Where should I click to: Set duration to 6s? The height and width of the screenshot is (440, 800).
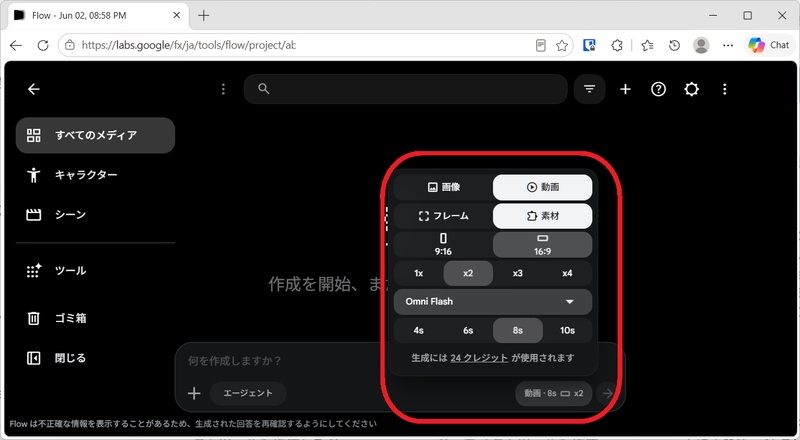(468, 330)
